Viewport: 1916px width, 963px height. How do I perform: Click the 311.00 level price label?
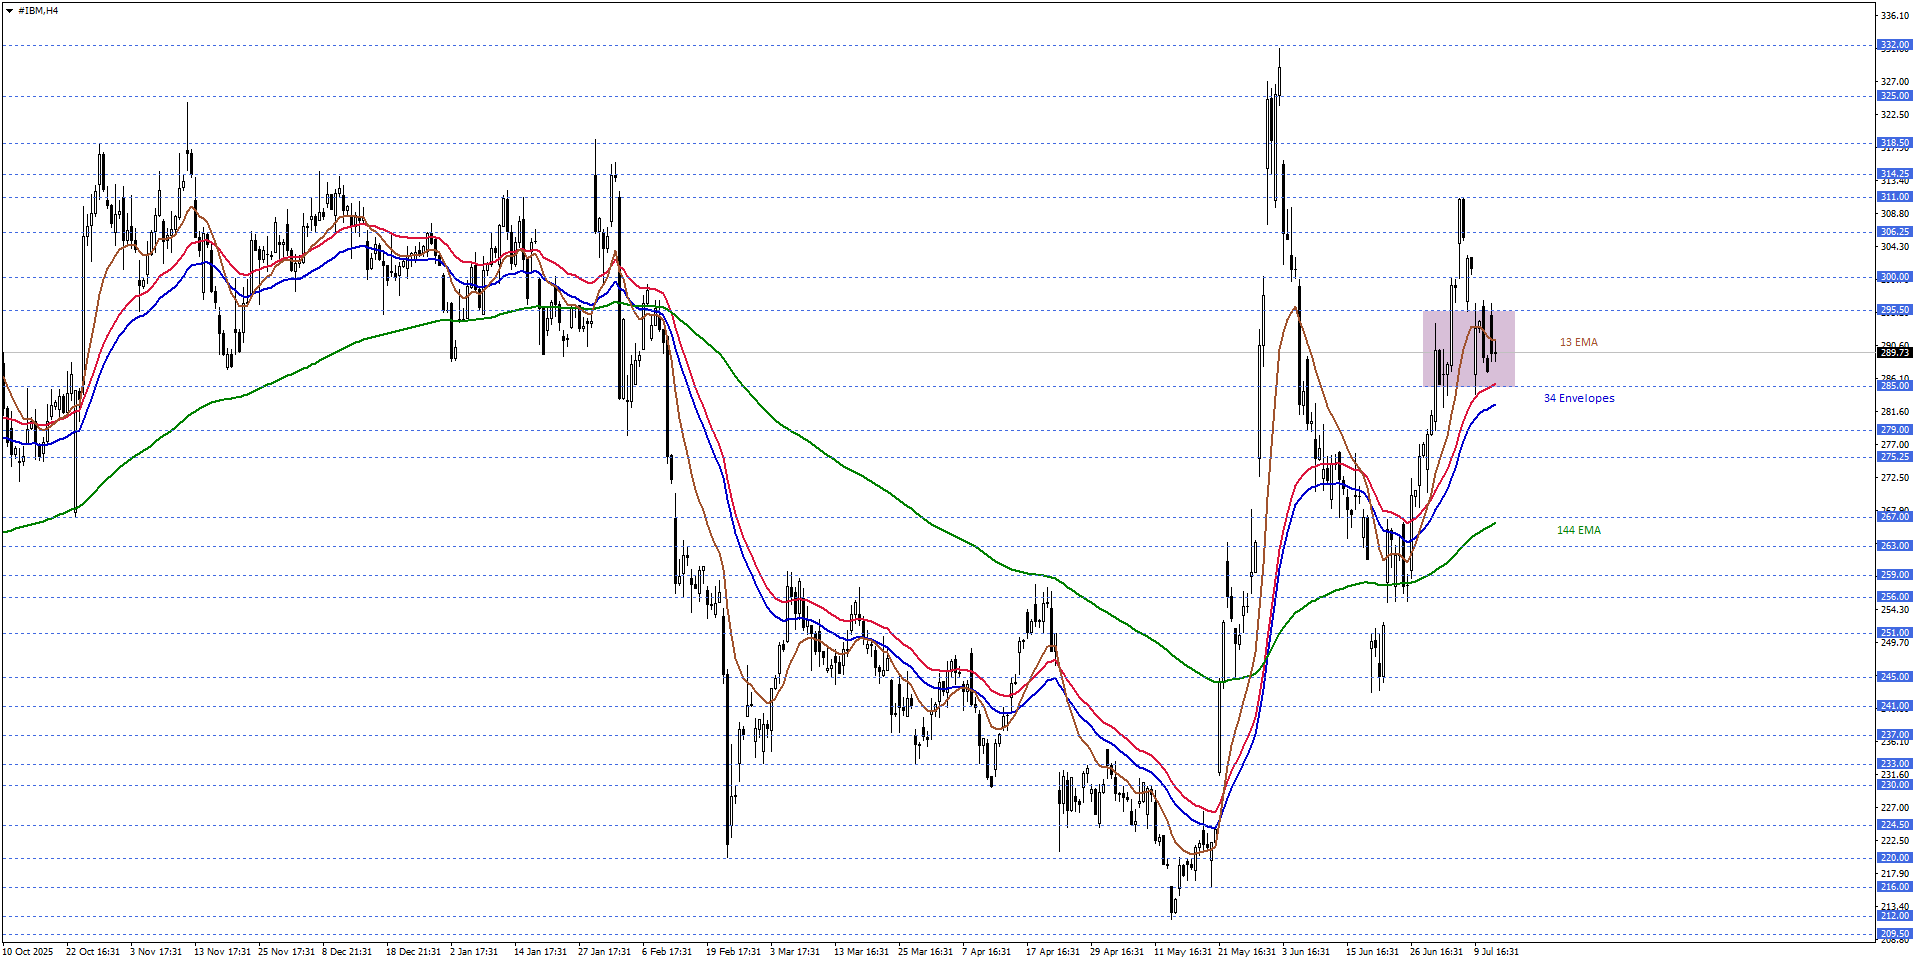[1894, 197]
